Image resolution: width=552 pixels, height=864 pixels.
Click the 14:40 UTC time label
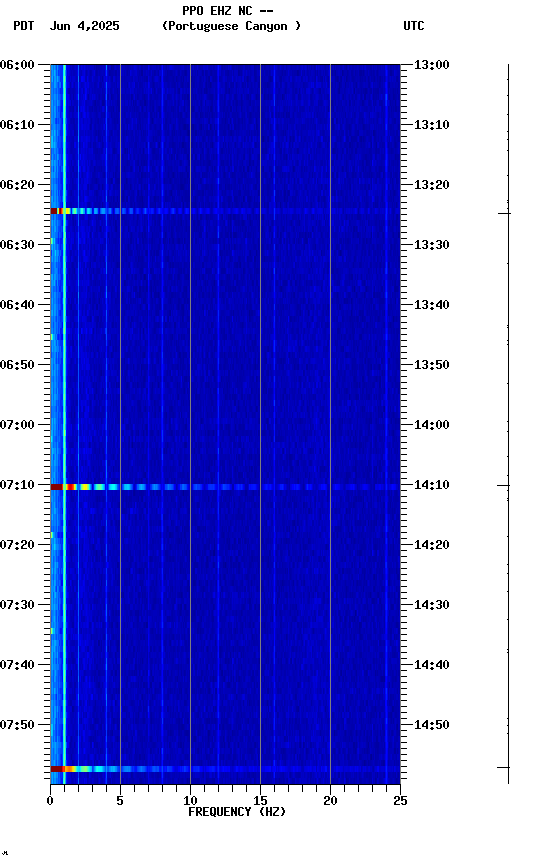coord(432,665)
